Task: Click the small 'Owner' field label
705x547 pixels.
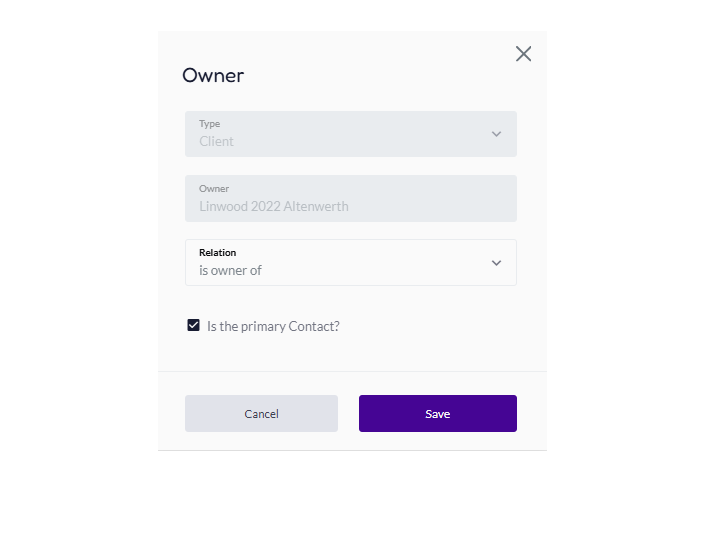Action: coord(214,189)
